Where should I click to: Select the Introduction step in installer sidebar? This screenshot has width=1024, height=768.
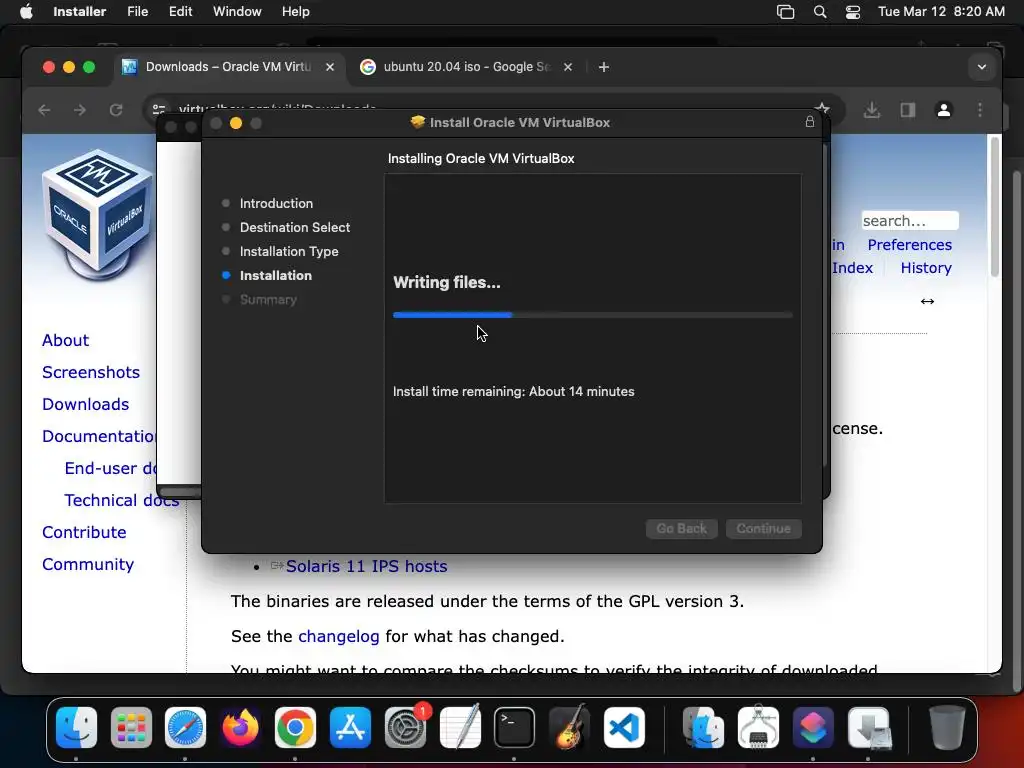[x=276, y=203]
